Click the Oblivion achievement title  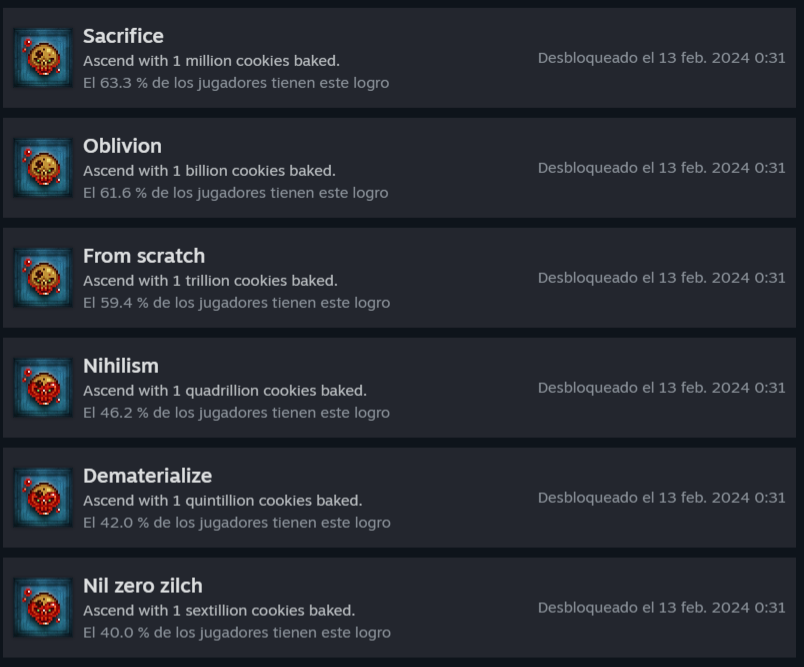[122, 146]
